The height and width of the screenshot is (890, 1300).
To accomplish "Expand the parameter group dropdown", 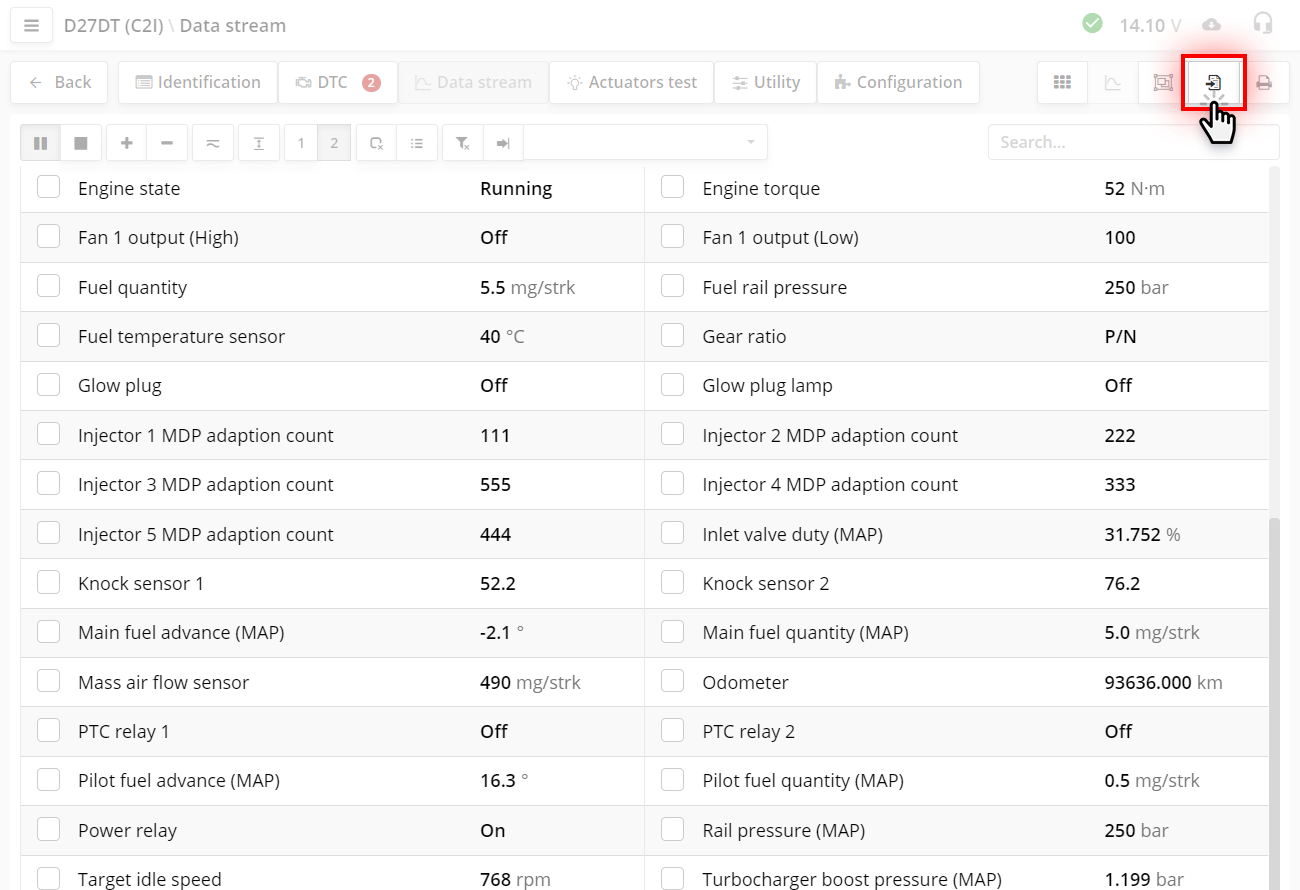I will coord(750,143).
